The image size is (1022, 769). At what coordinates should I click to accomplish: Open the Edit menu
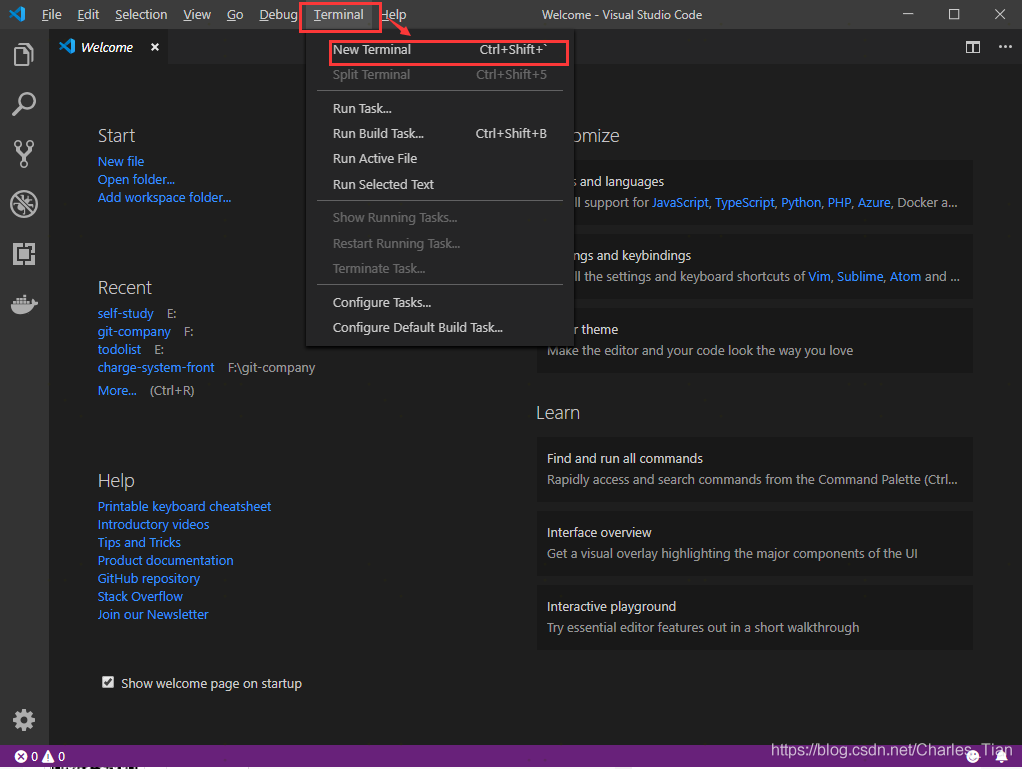pos(88,14)
